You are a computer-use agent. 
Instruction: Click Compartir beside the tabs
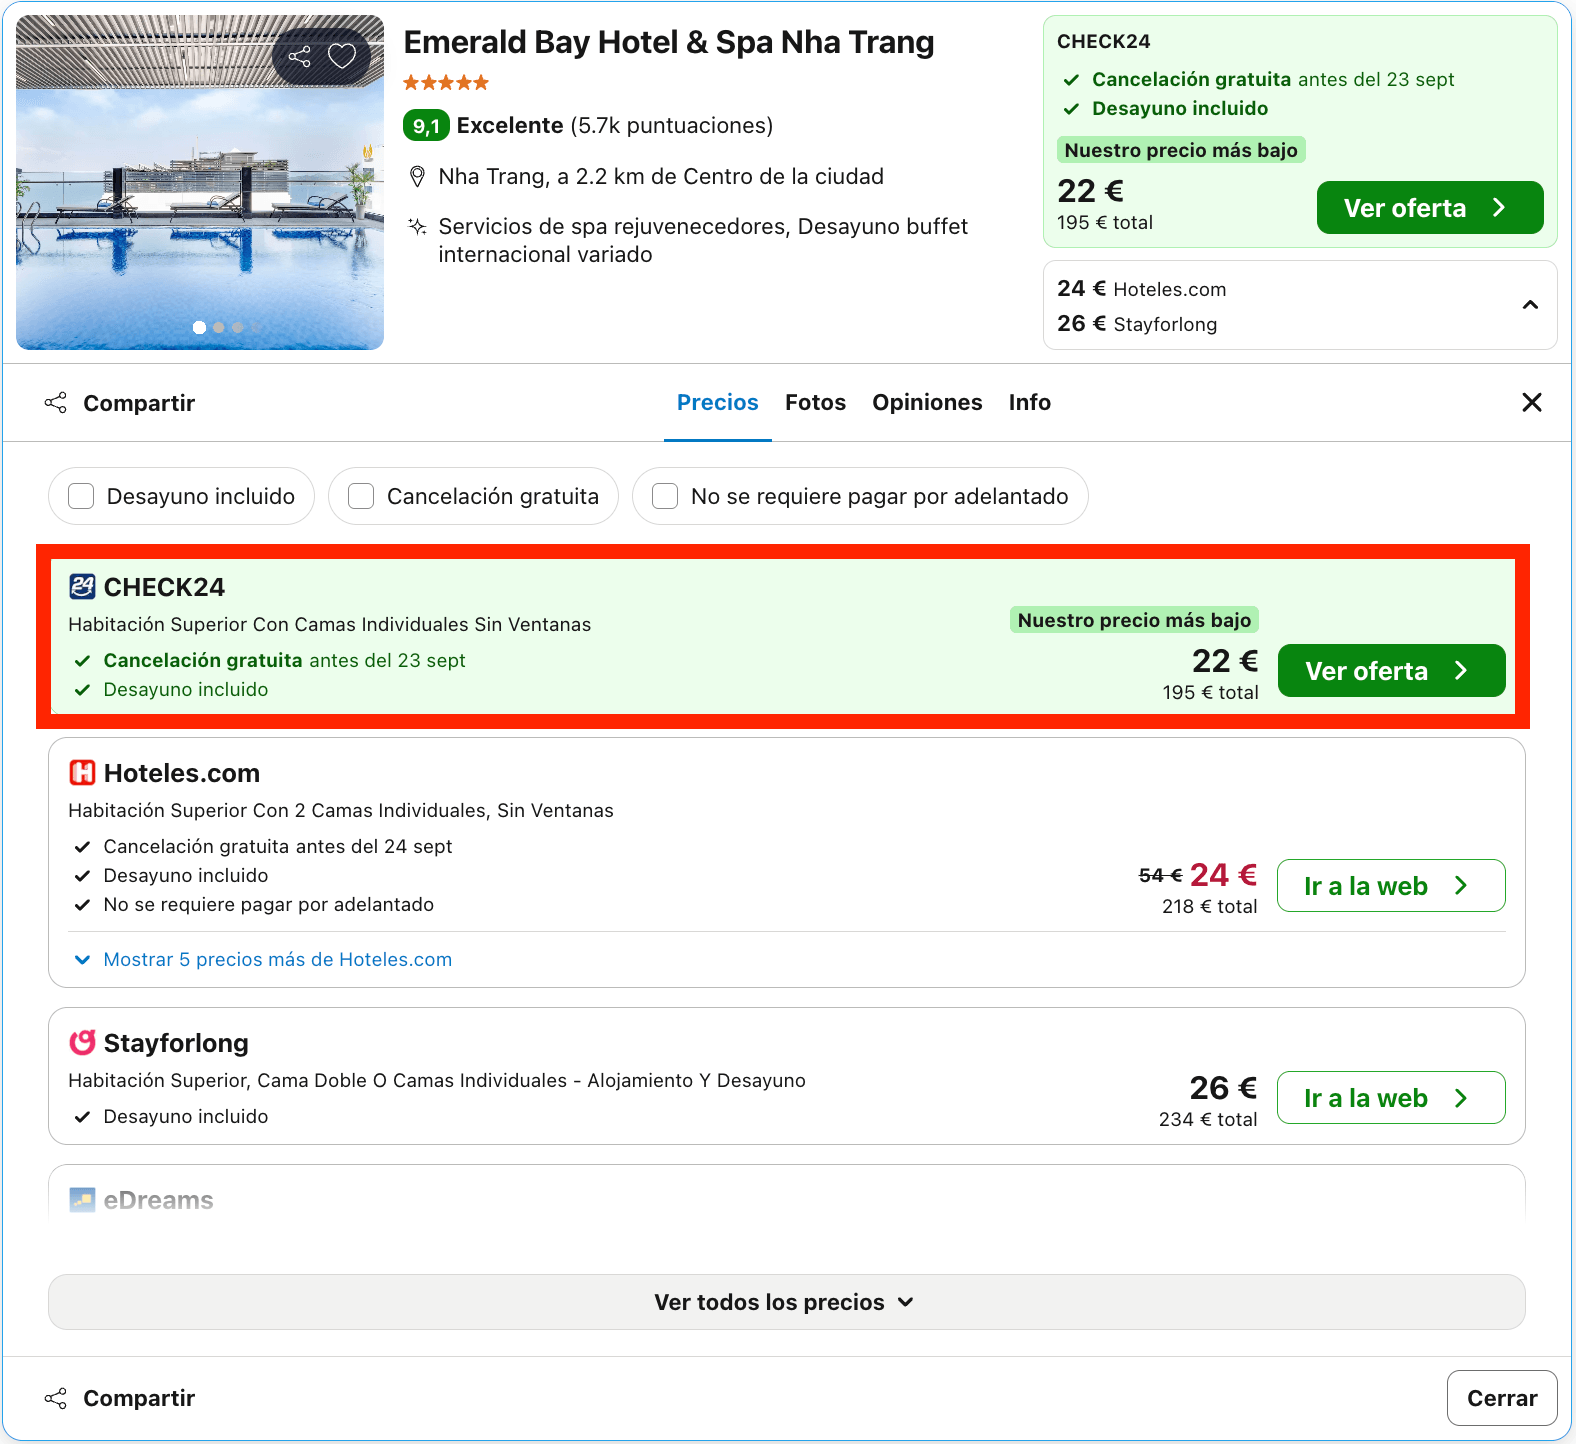[120, 403]
